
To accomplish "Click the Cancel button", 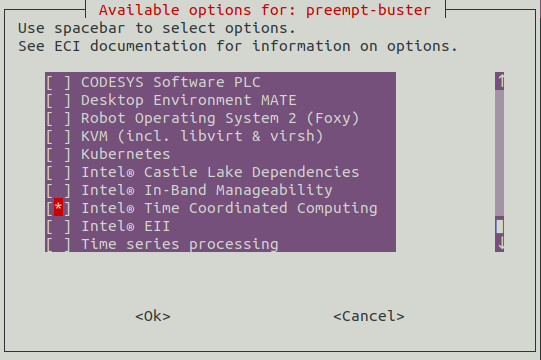I will pyautogui.click(x=369, y=316).
